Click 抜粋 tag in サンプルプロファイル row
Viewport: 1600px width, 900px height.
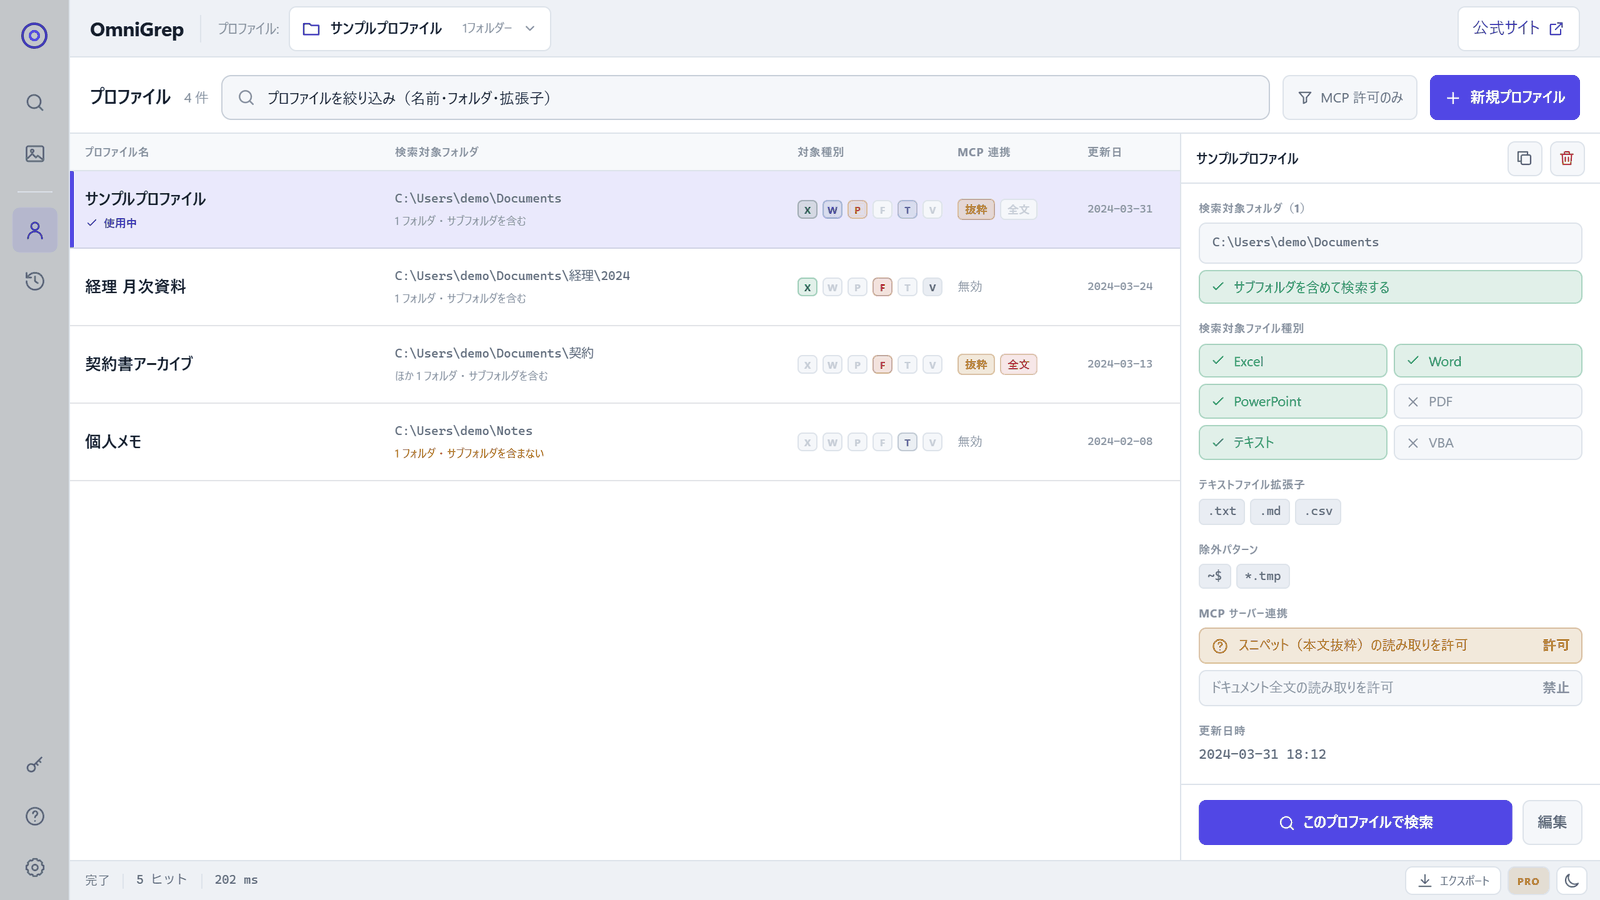click(x=976, y=210)
